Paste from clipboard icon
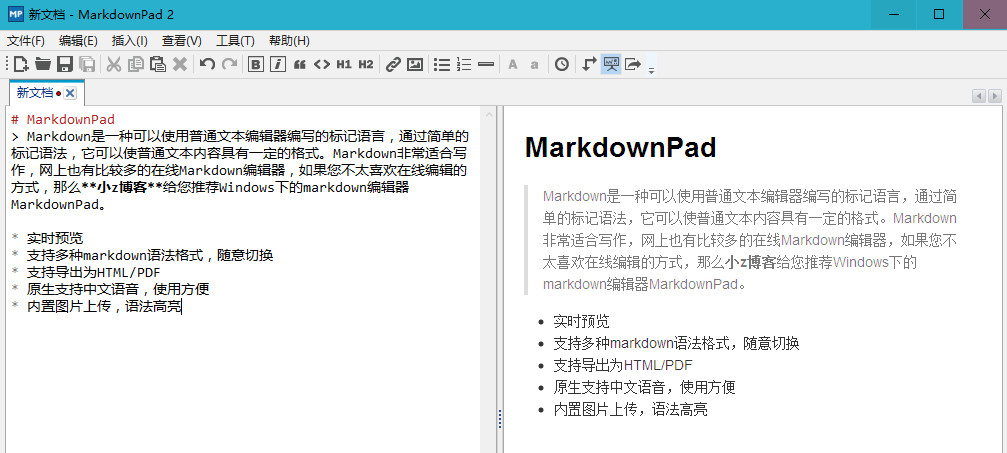Image resolution: width=1007 pixels, height=453 pixels. (157, 64)
